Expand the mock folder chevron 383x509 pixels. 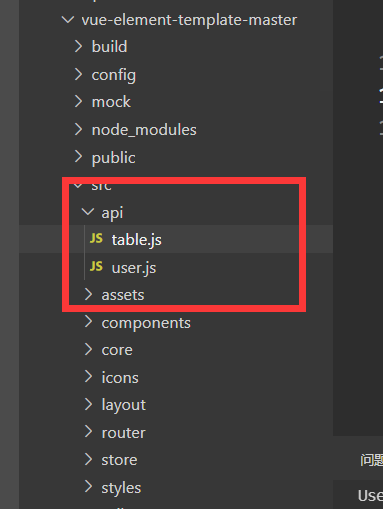[x=78, y=101]
